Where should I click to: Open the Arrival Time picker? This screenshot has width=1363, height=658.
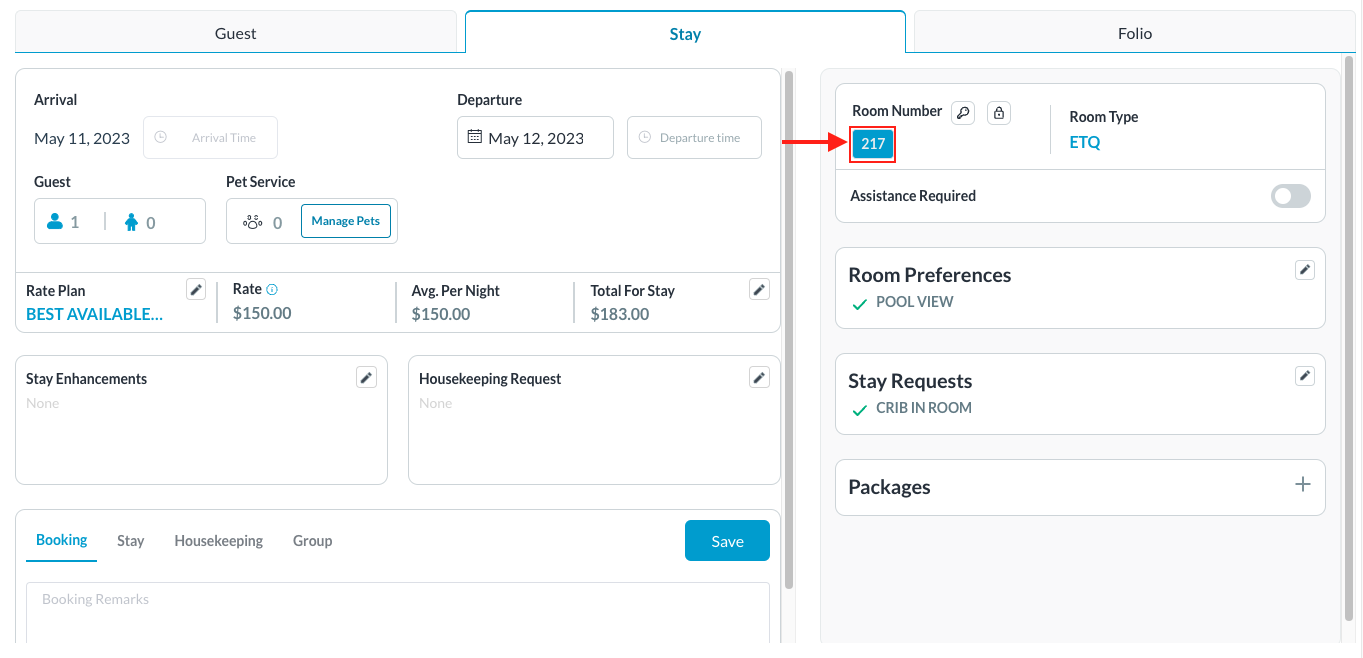click(211, 138)
